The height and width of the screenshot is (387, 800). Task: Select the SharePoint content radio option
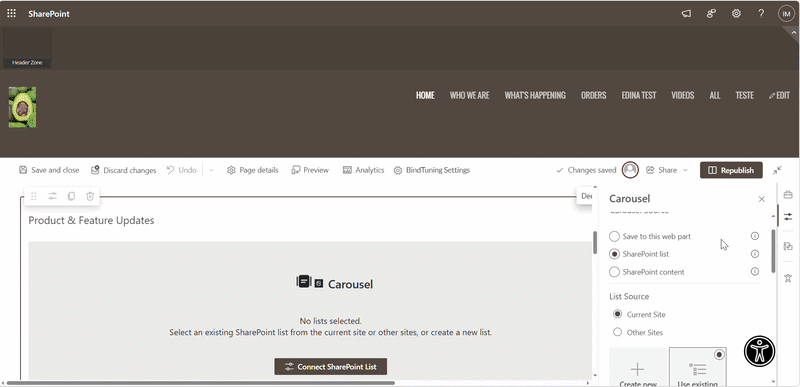(647, 272)
